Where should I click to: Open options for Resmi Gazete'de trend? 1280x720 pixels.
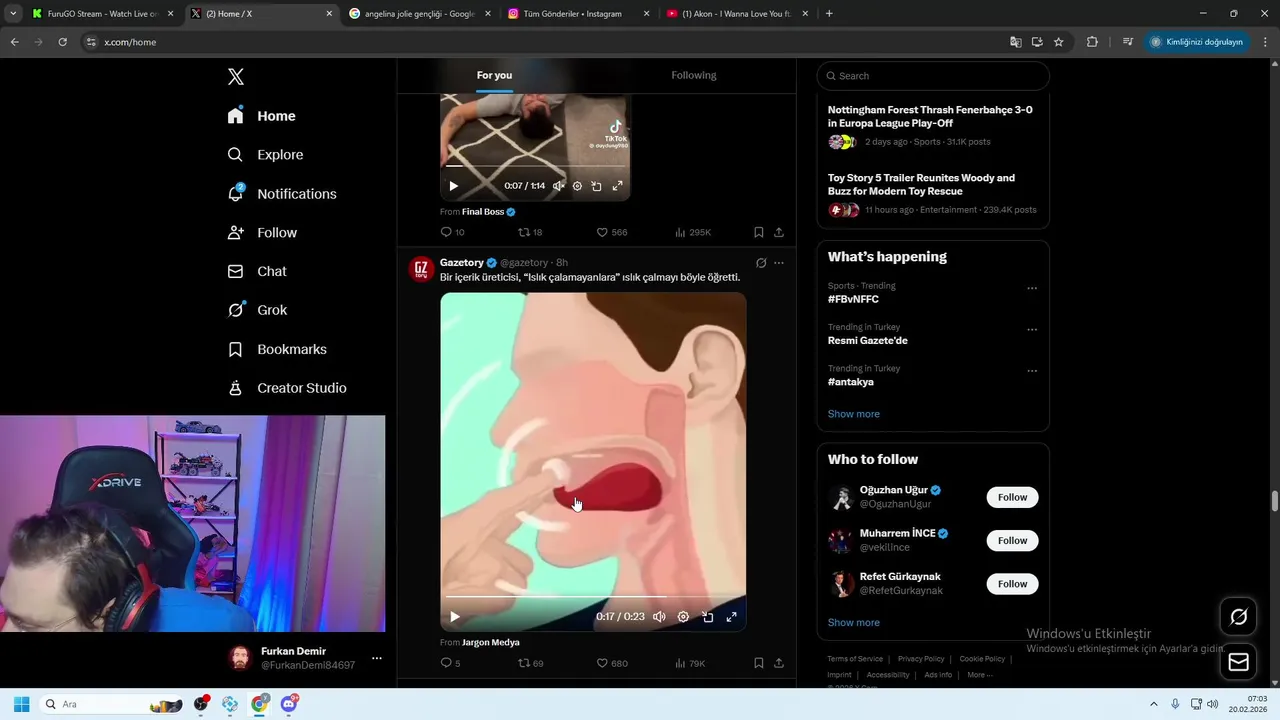click(x=1032, y=329)
